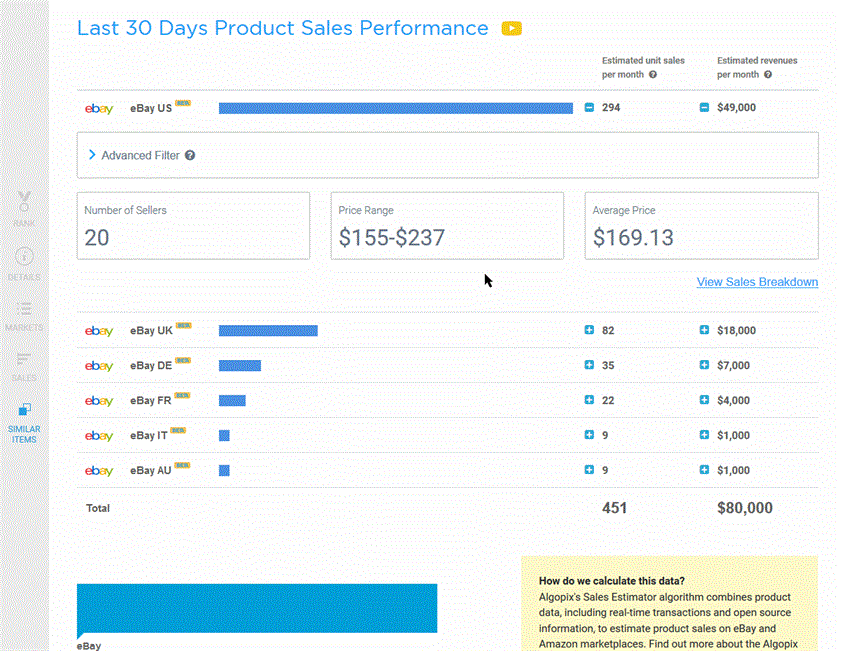
Task: Click the 294 unit sales value
Action: [x=611, y=108]
